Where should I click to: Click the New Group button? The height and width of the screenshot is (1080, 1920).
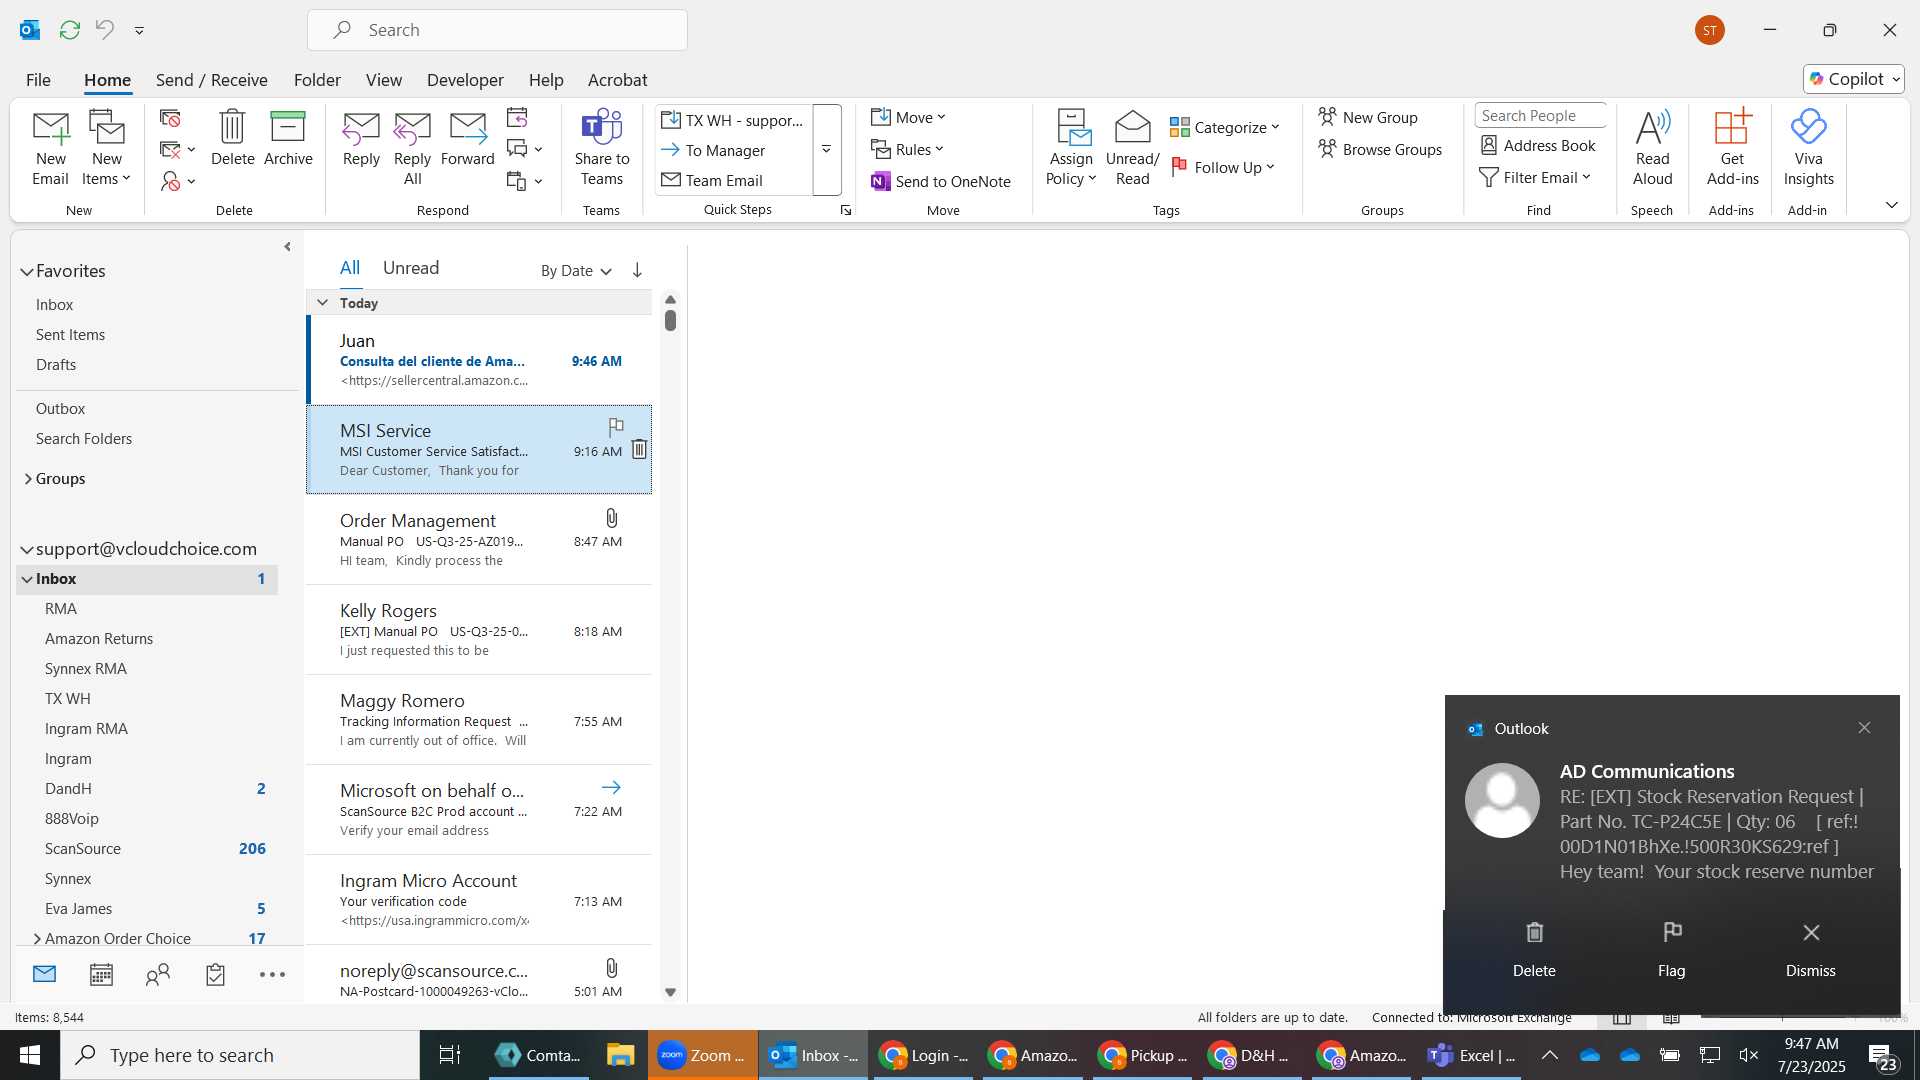[1367, 117]
